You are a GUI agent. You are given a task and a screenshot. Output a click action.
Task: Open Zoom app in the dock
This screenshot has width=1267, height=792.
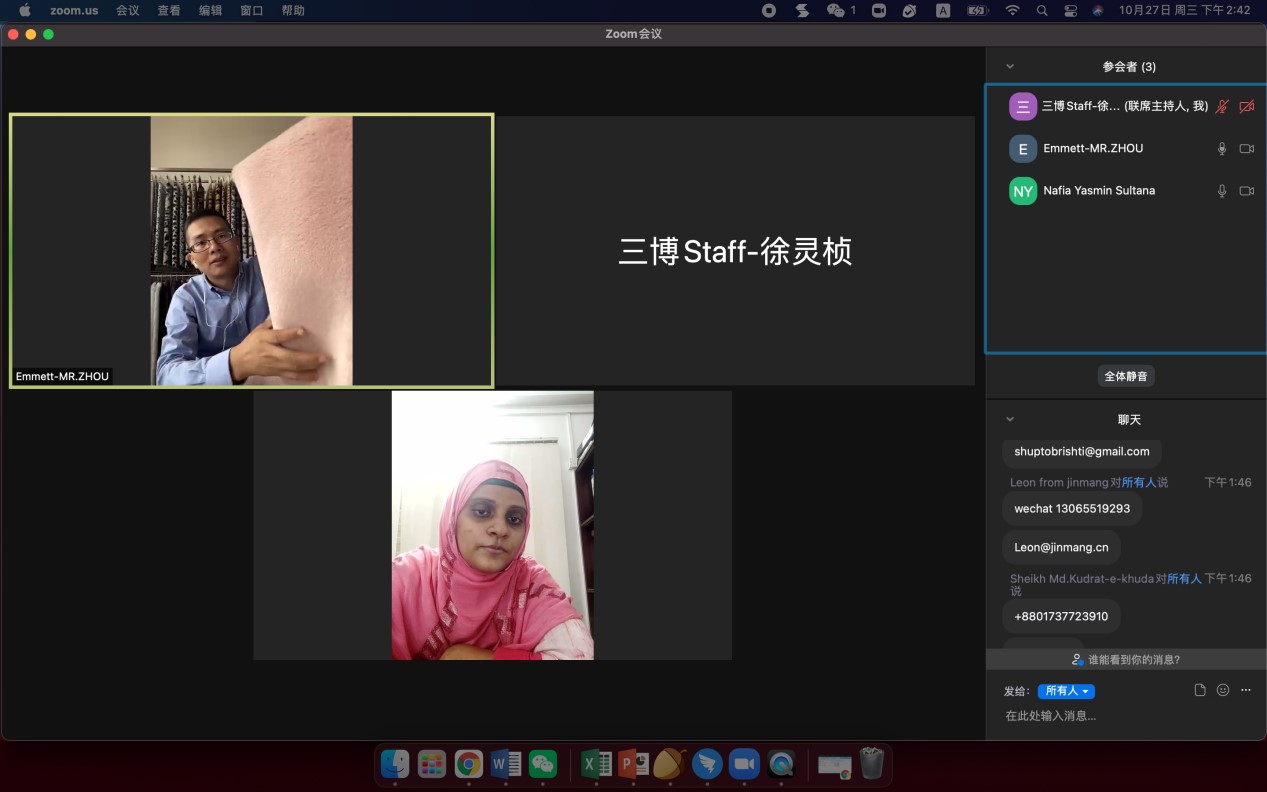click(x=744, y=765)
